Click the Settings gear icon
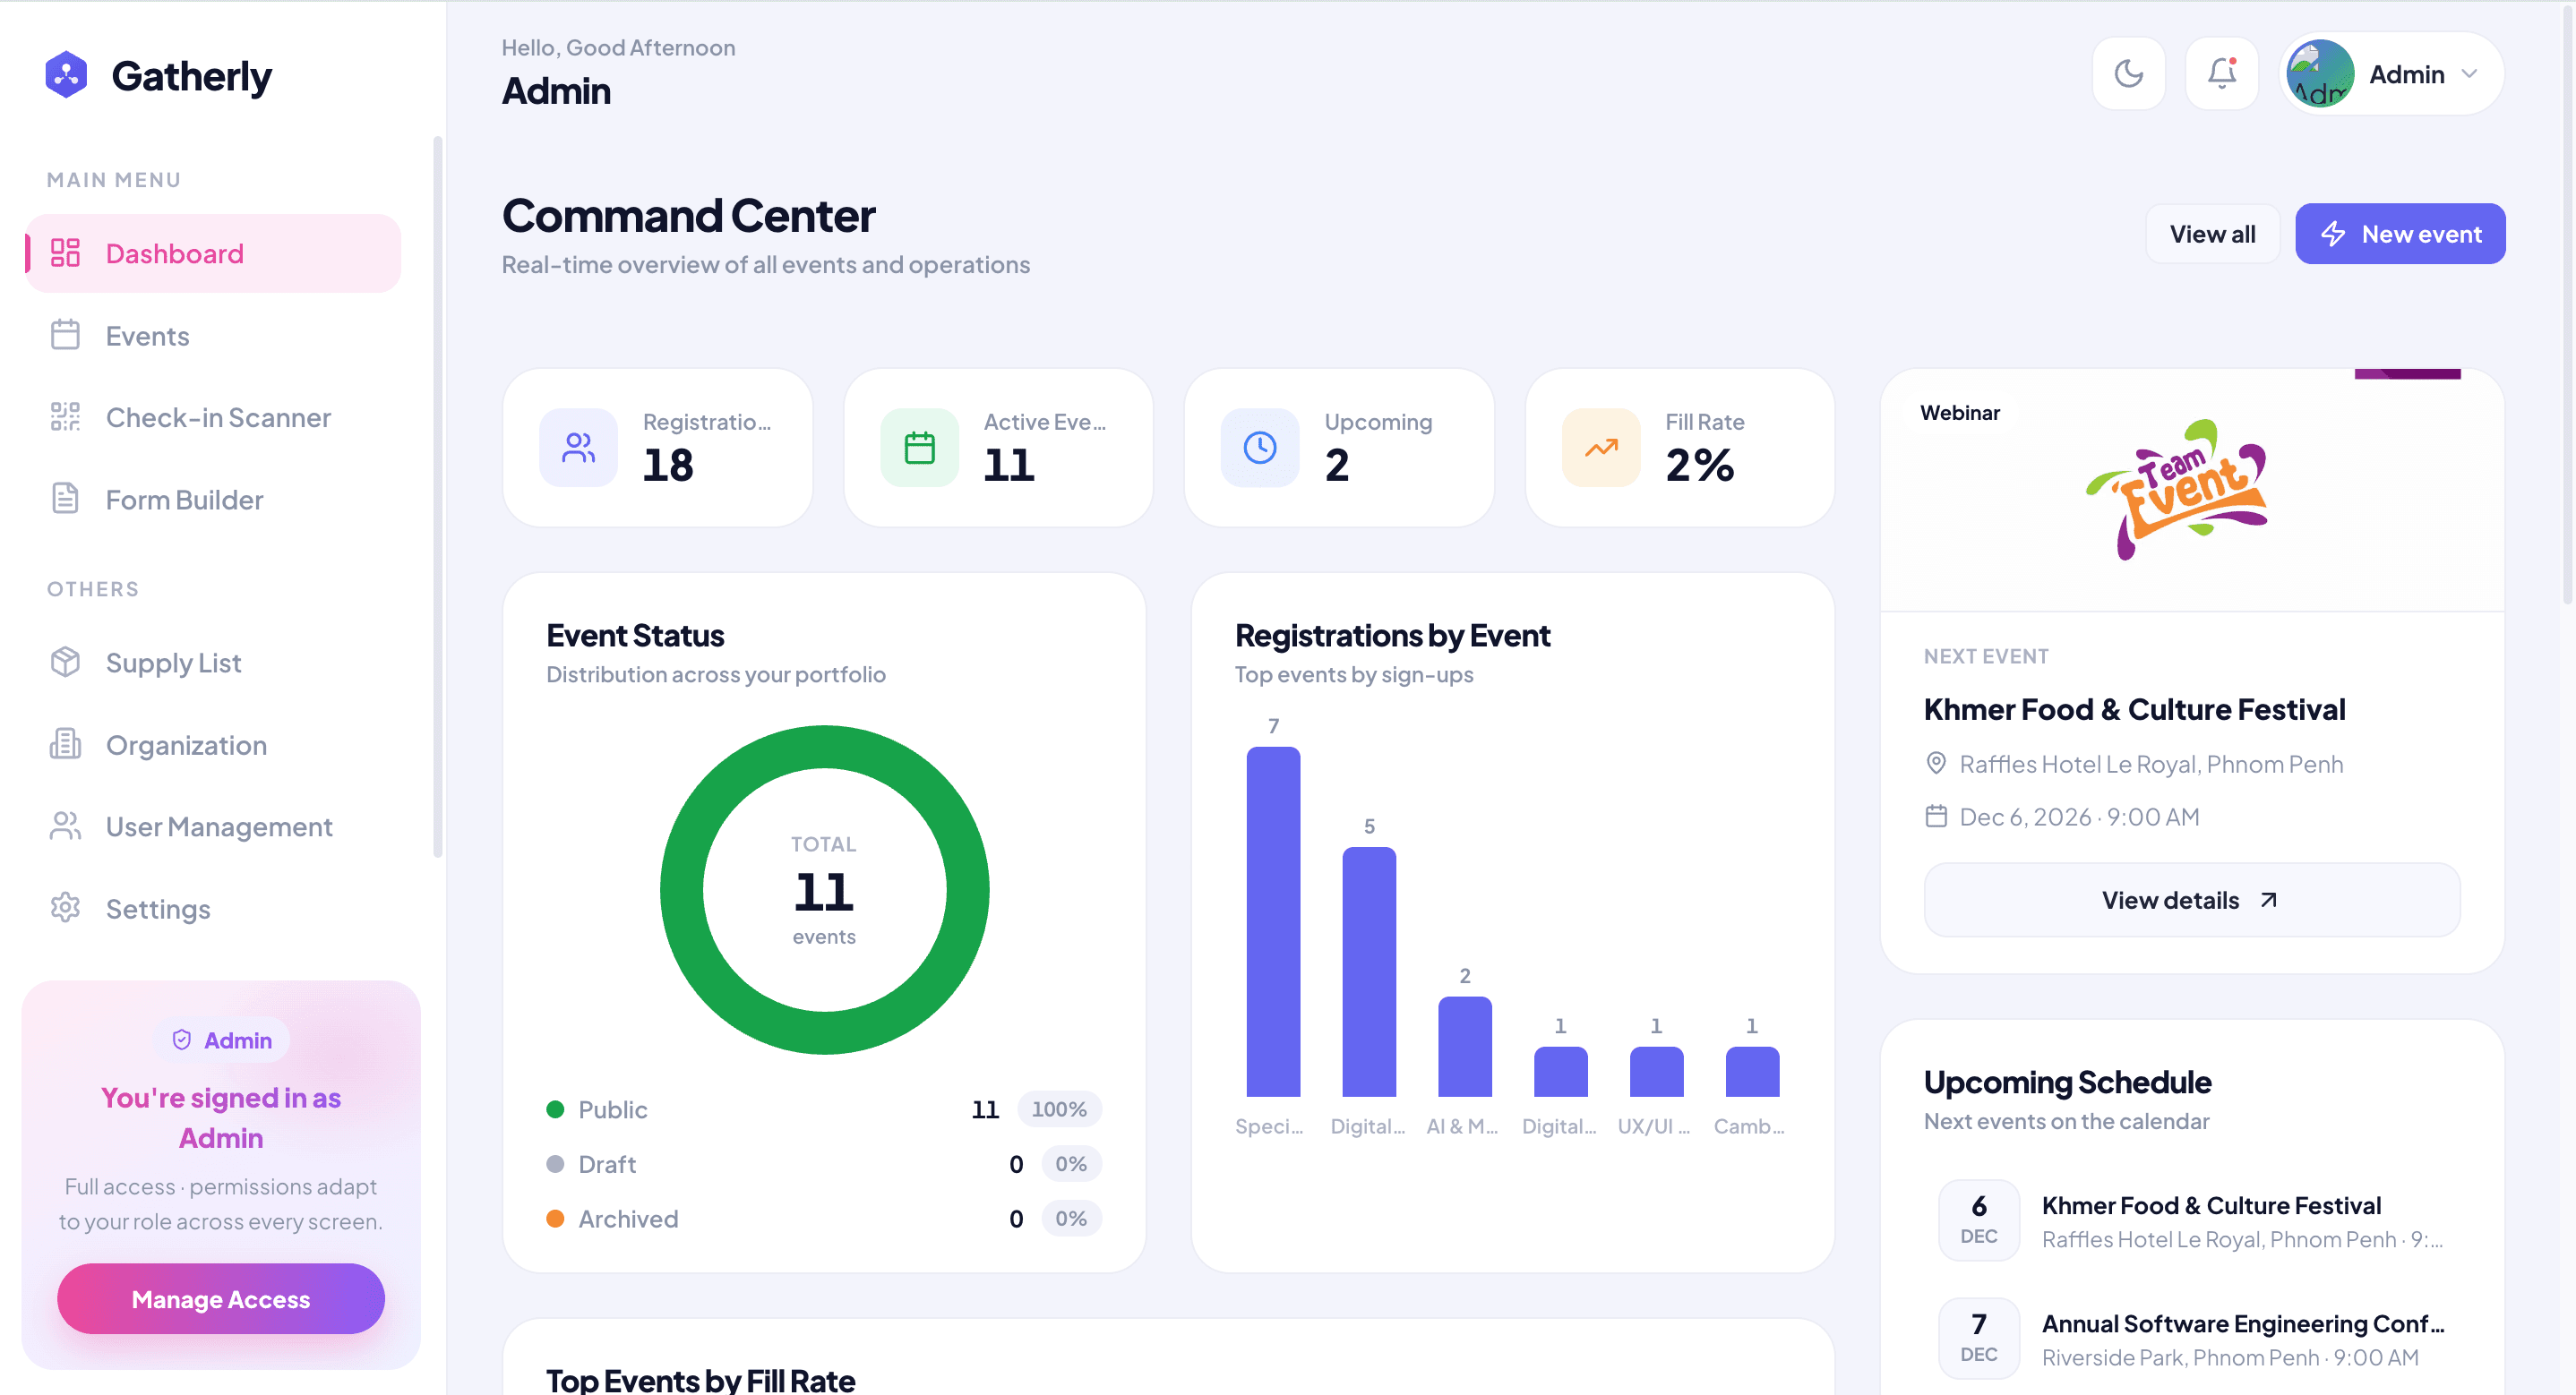Viewport: 2576px width, 1395px height. [65, 907]
